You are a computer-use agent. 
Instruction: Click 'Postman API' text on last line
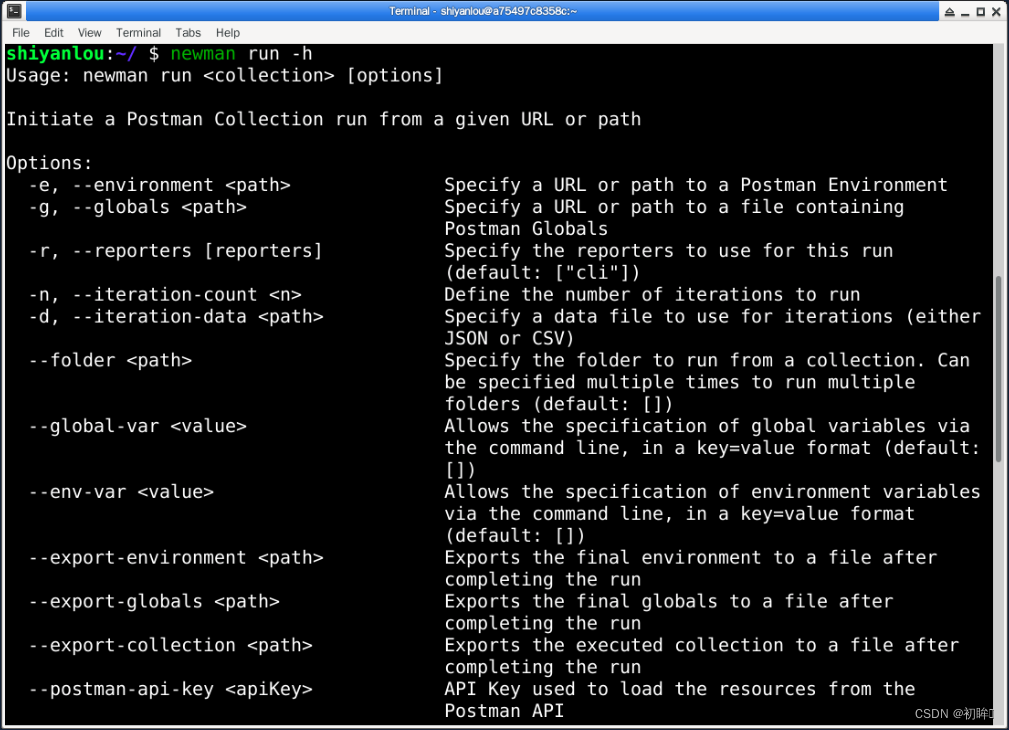coord(504,711)
